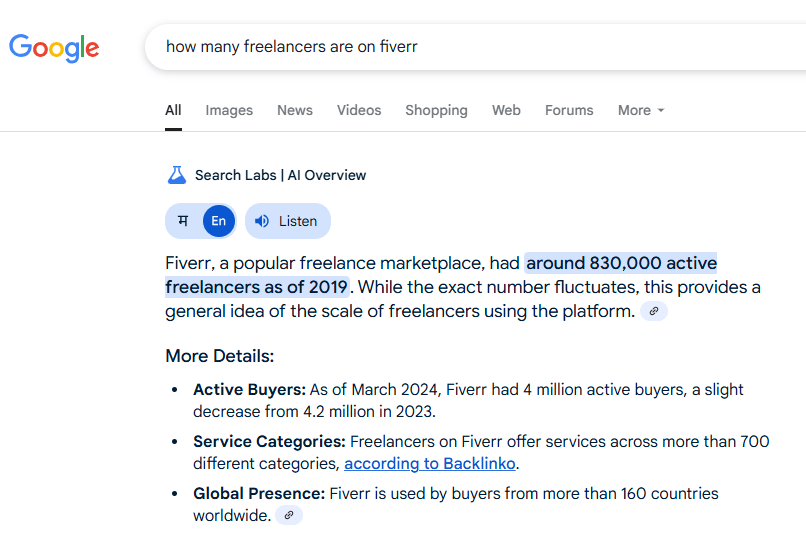Click the 'More Details:' heading
The image size is (806, 552).
pos(219,356)
